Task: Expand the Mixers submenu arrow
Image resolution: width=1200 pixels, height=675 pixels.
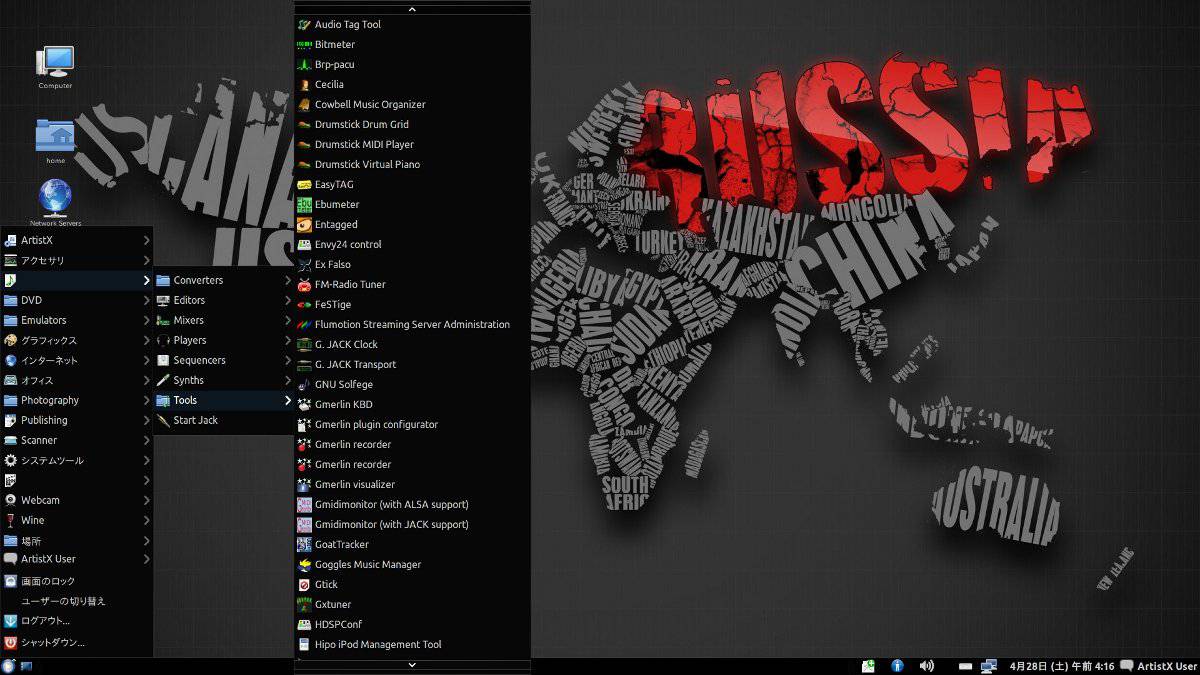Action: [288, 320]
